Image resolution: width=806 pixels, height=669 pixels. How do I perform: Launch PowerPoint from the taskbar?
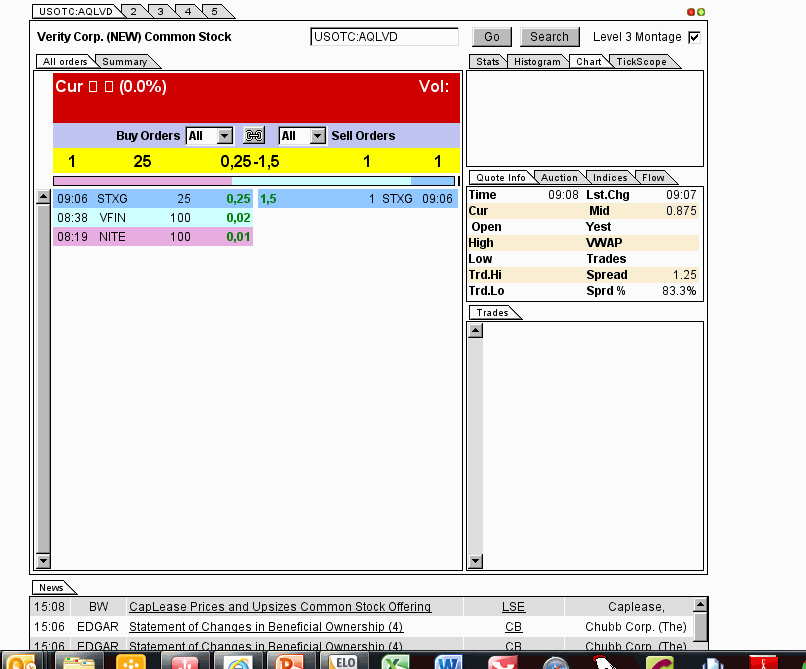coord(290,662)
